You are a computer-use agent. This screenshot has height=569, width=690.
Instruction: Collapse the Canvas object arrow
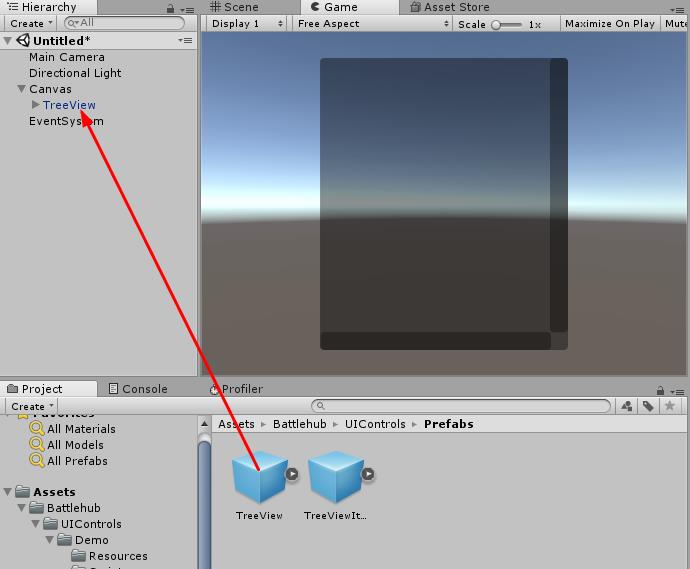[22, 88]
